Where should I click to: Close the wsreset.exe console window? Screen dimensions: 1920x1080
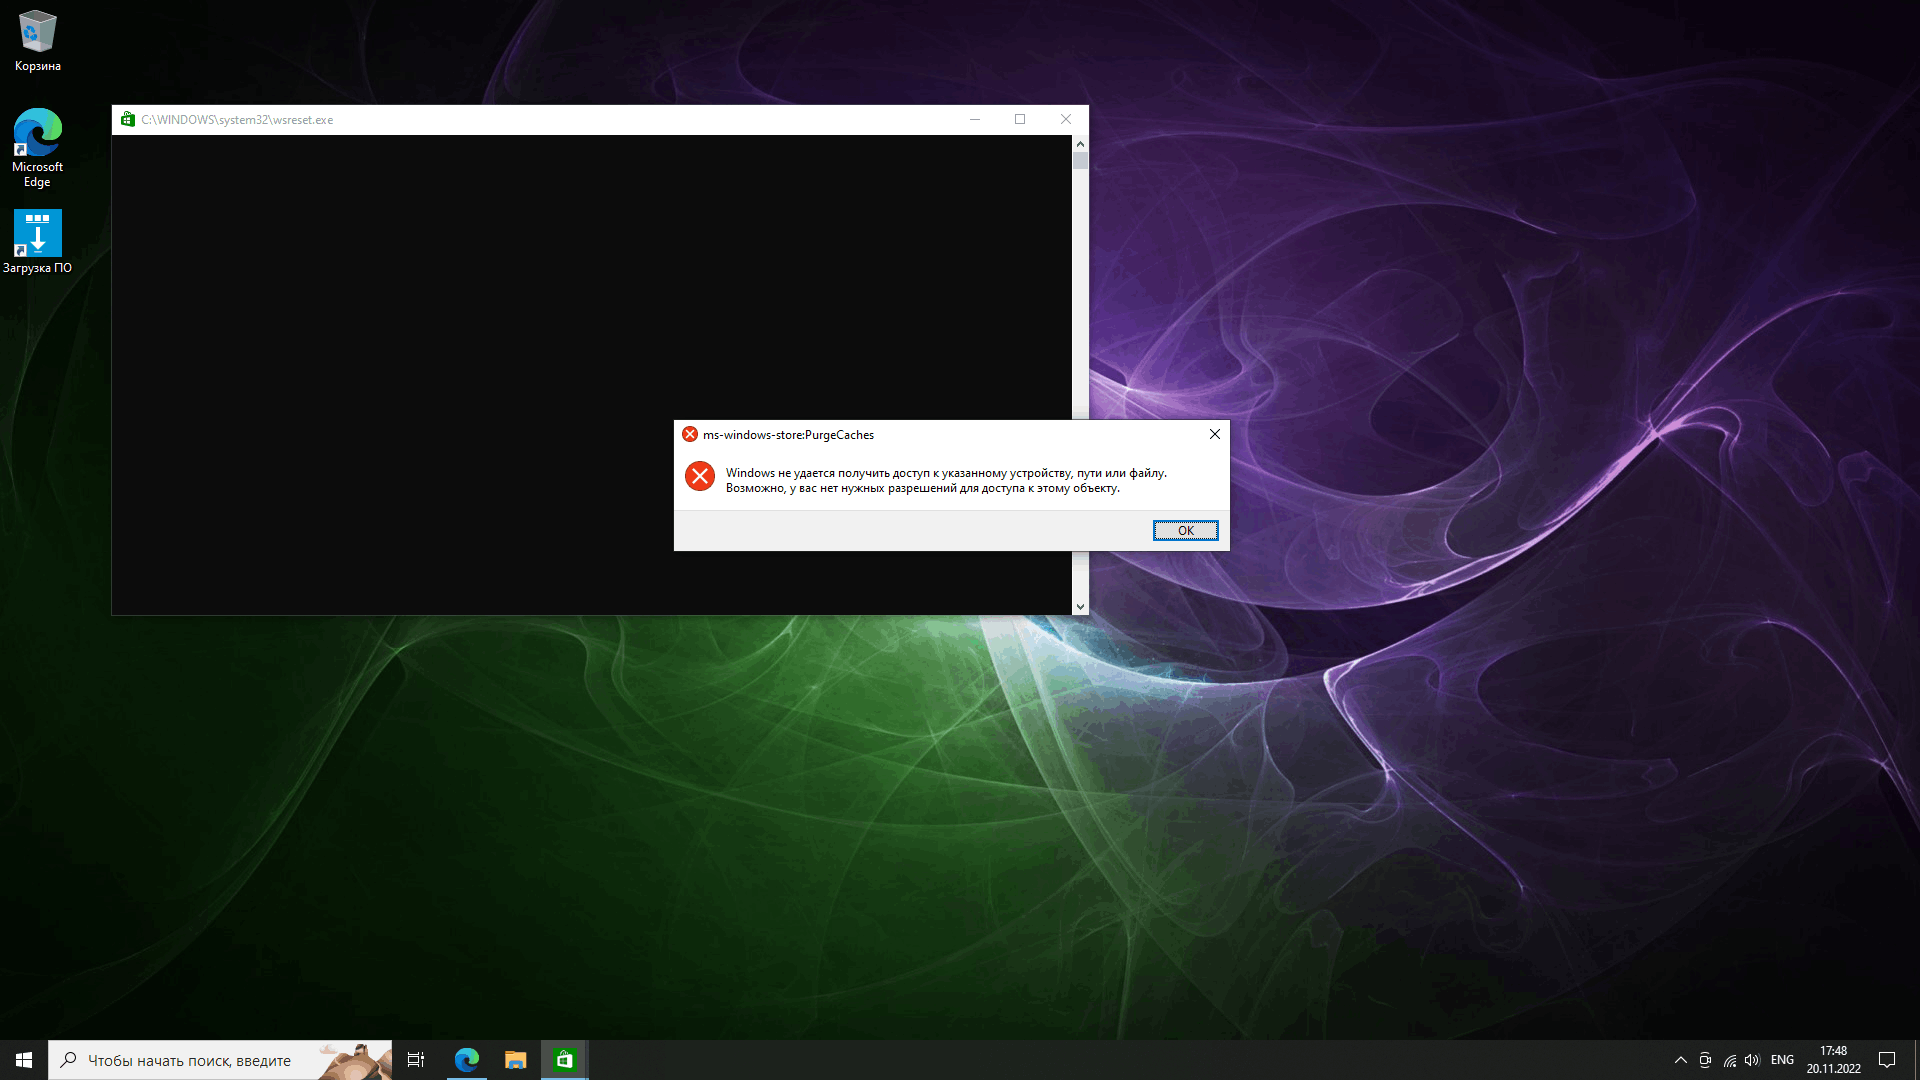(x=1066, y=119)
